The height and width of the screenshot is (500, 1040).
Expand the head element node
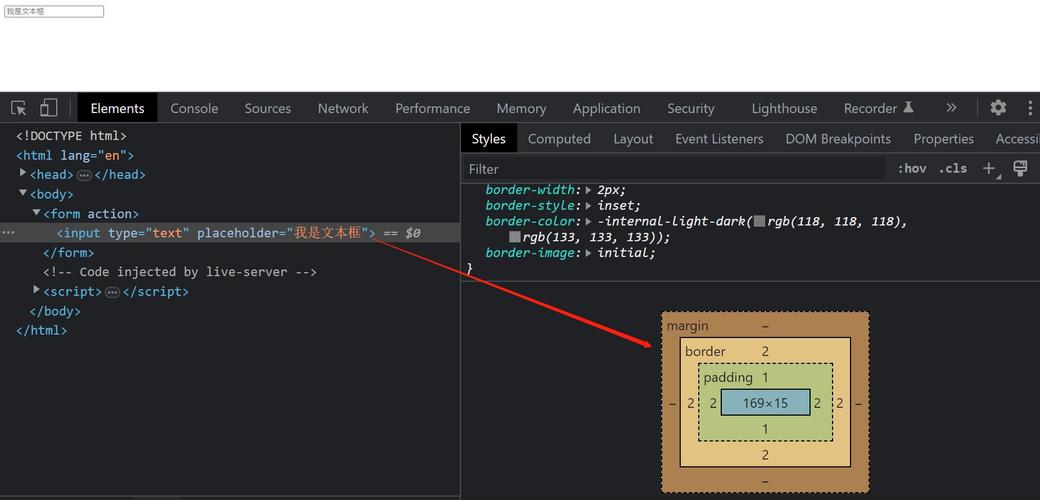pyautogui.click(x=23, y=174)
